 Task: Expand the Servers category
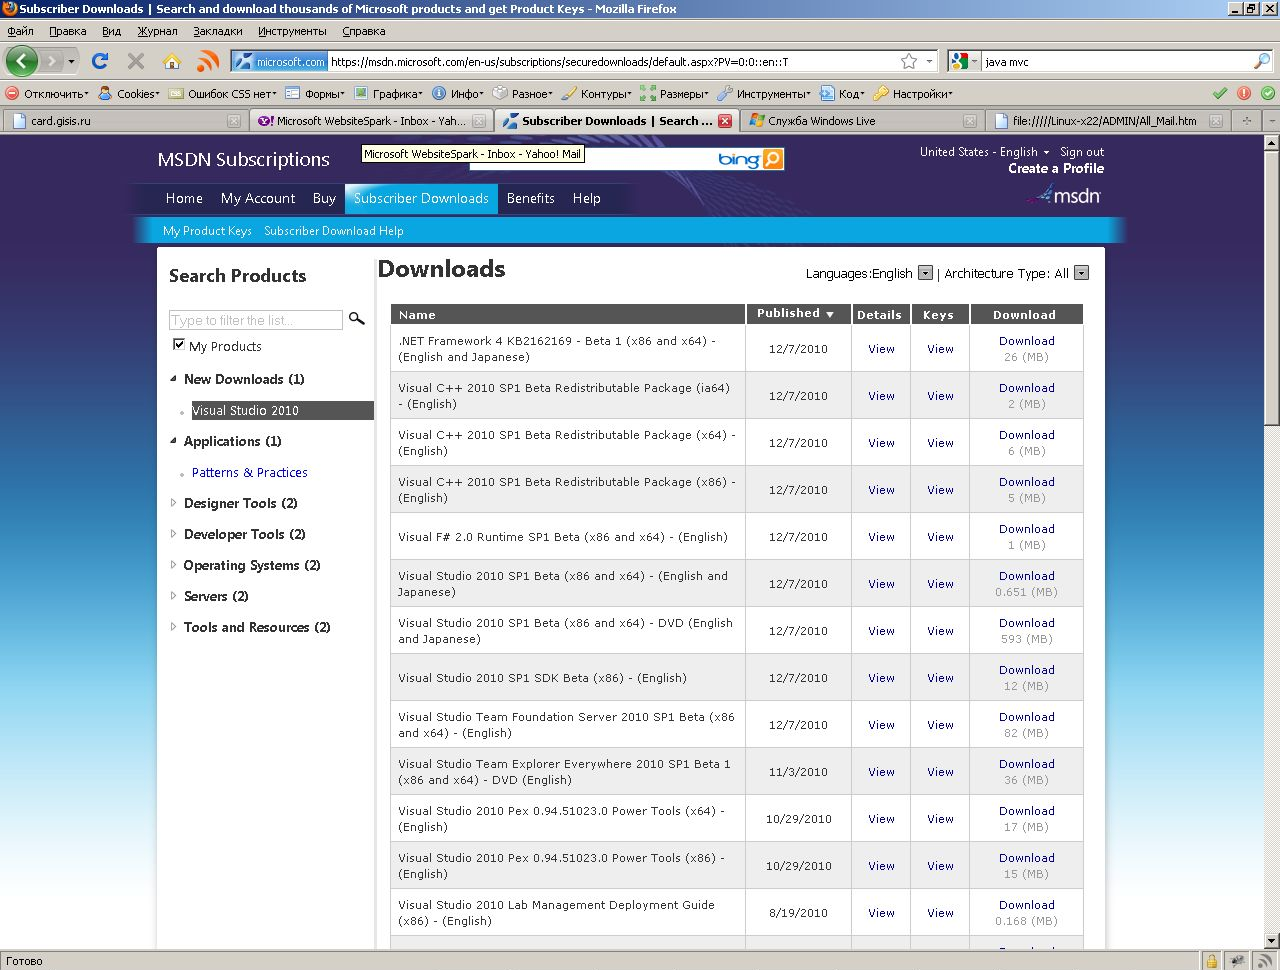point(173,596)
